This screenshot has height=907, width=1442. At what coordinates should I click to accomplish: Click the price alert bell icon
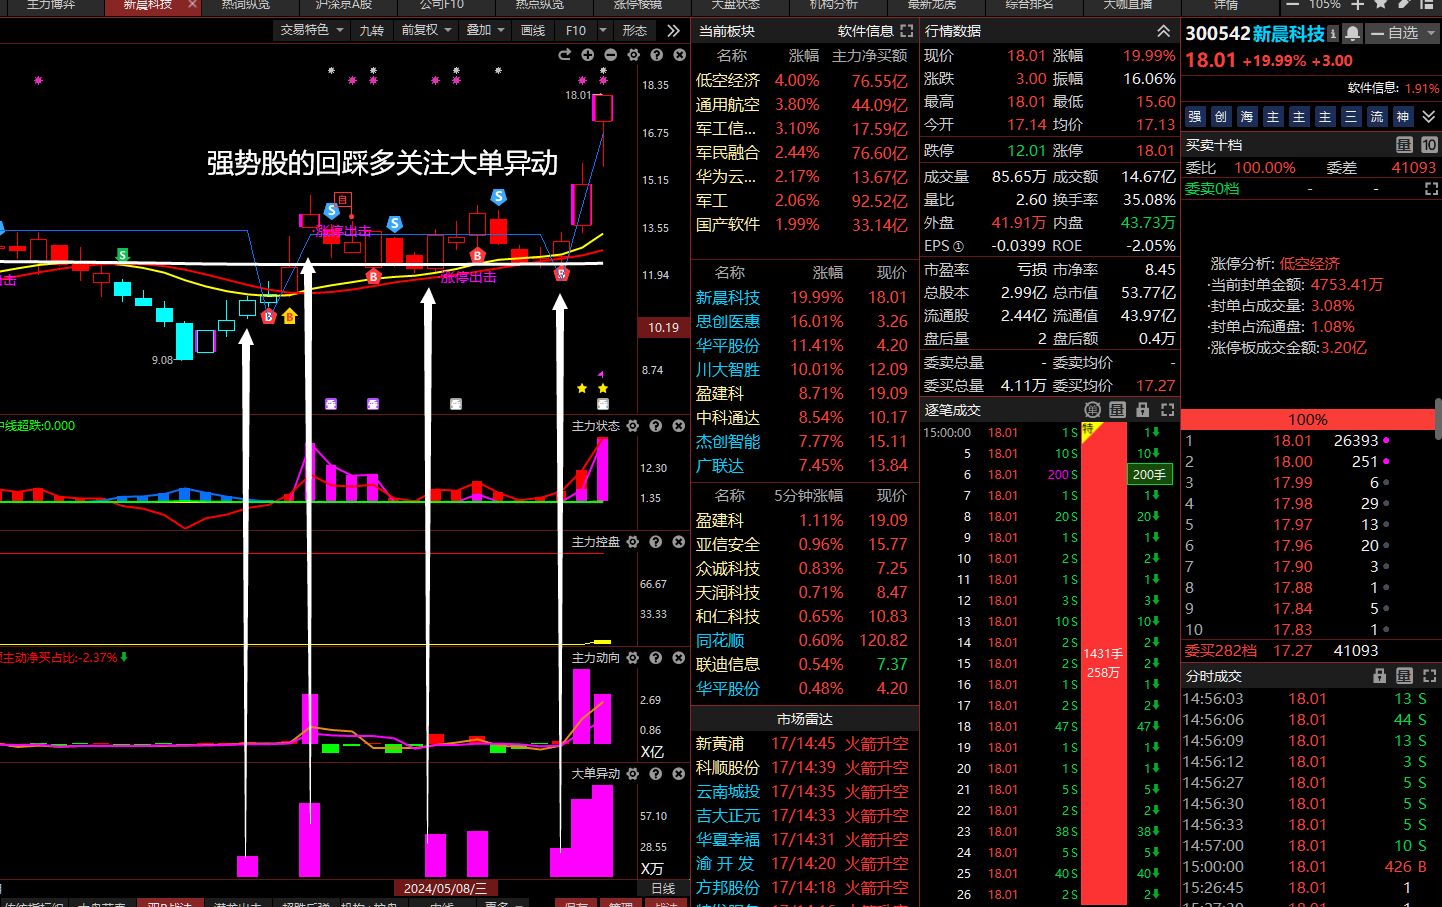pos(1352,33)
